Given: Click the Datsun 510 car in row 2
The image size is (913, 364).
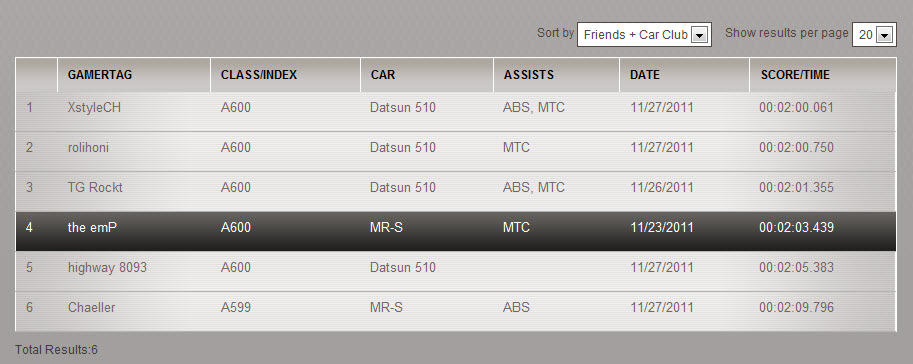Looking at the screenshot, I should [402, 148].
